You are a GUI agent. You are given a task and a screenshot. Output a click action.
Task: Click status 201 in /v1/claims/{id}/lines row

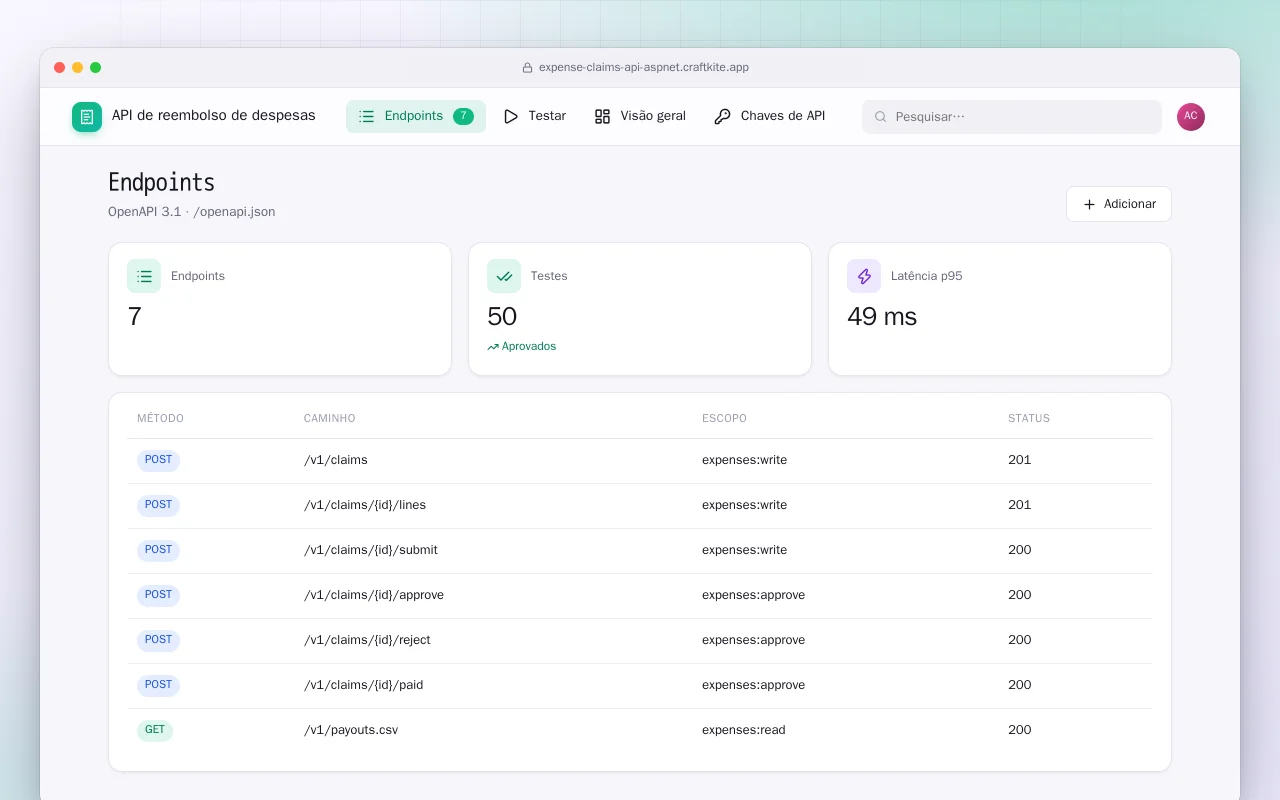pyautogui.click(x=1019, y=505)
